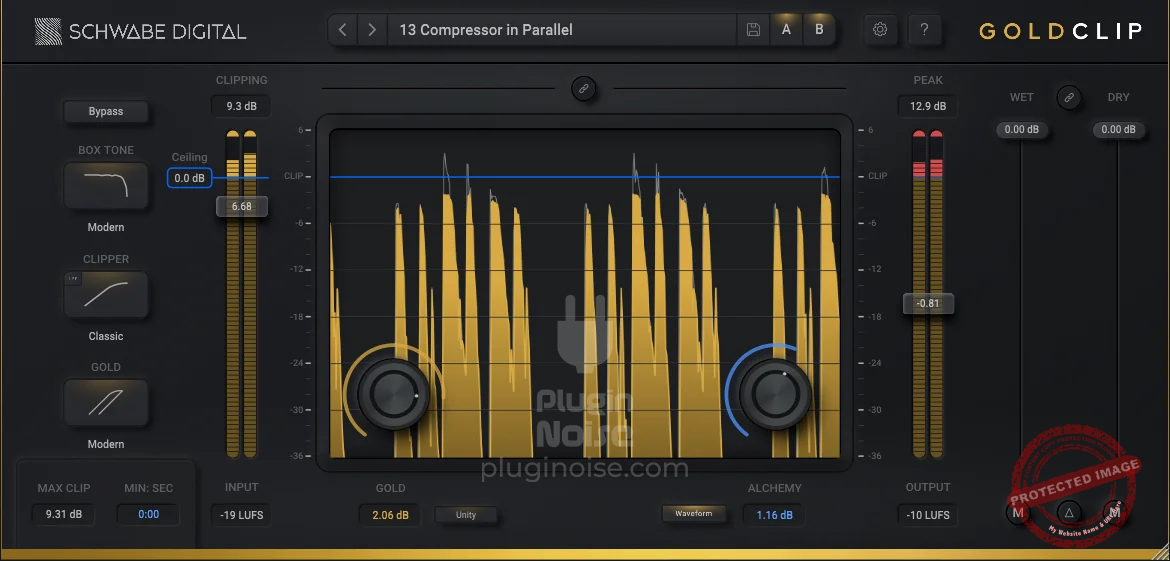
Task: Click the Peak 12.9 dB readout
Action: [x=927, y=106]
